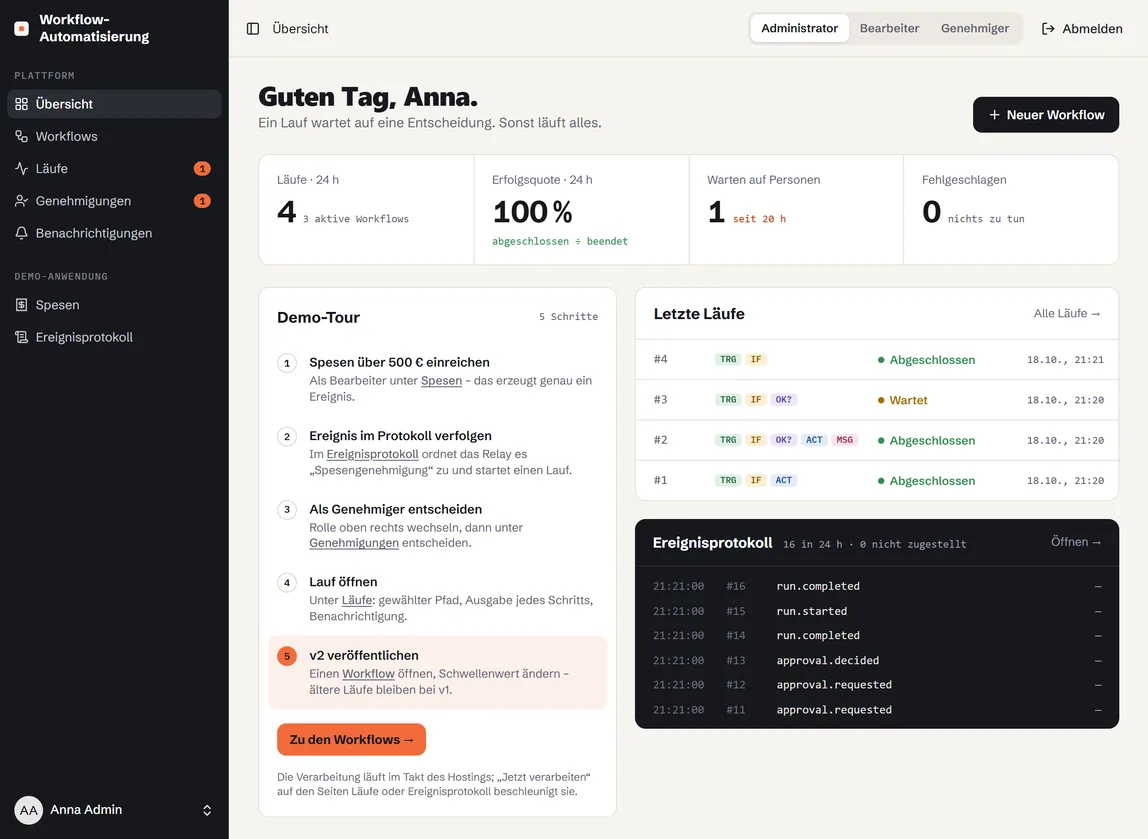Click the ACT tag in run #1
The width and height of the screenshot is (1148, 839).
click(x=783, y=480)
